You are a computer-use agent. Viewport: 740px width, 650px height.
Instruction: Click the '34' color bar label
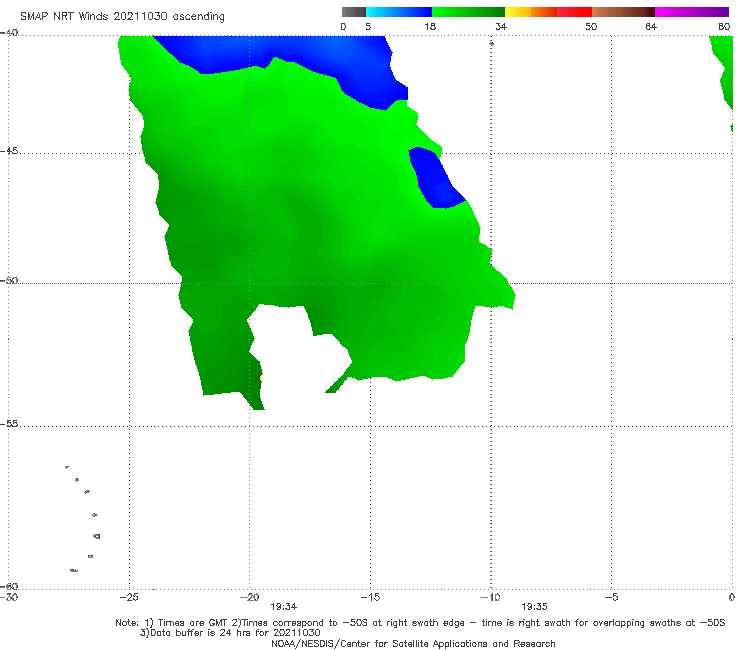click(x=501, y=27)
